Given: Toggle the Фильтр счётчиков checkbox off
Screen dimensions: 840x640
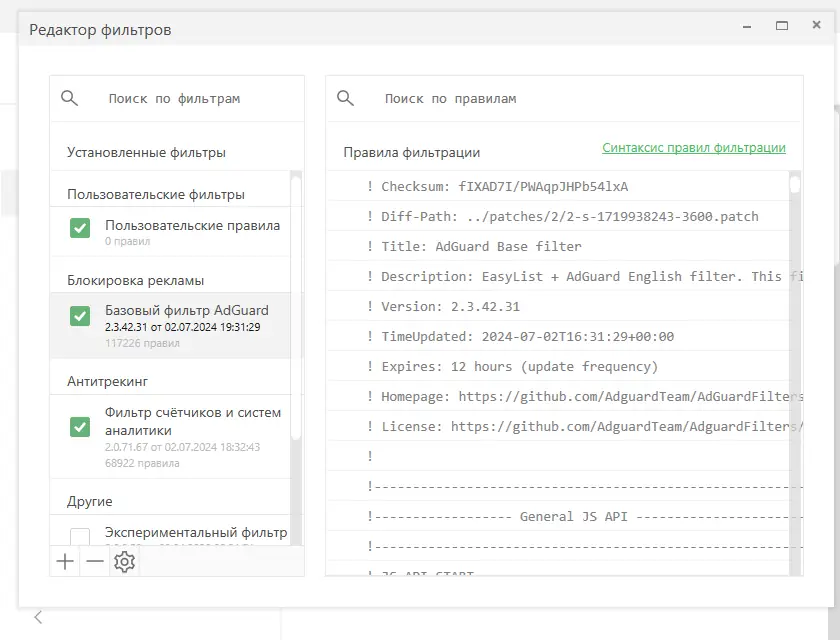Looking at the screenshot, I should pyautogui.click(x=80, y=427).
